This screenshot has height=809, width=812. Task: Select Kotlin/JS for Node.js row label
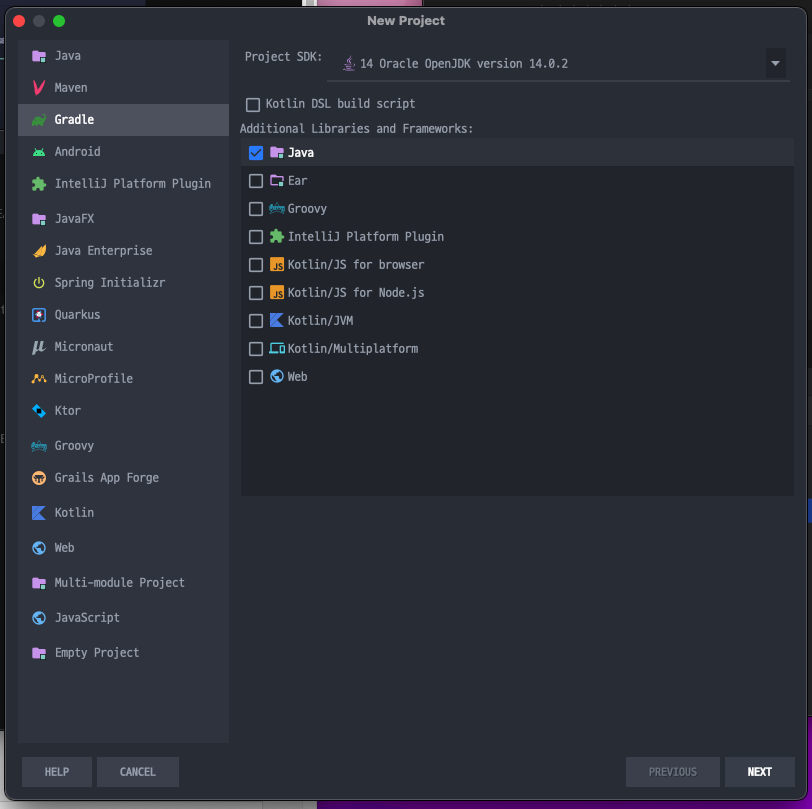point(356,293)
